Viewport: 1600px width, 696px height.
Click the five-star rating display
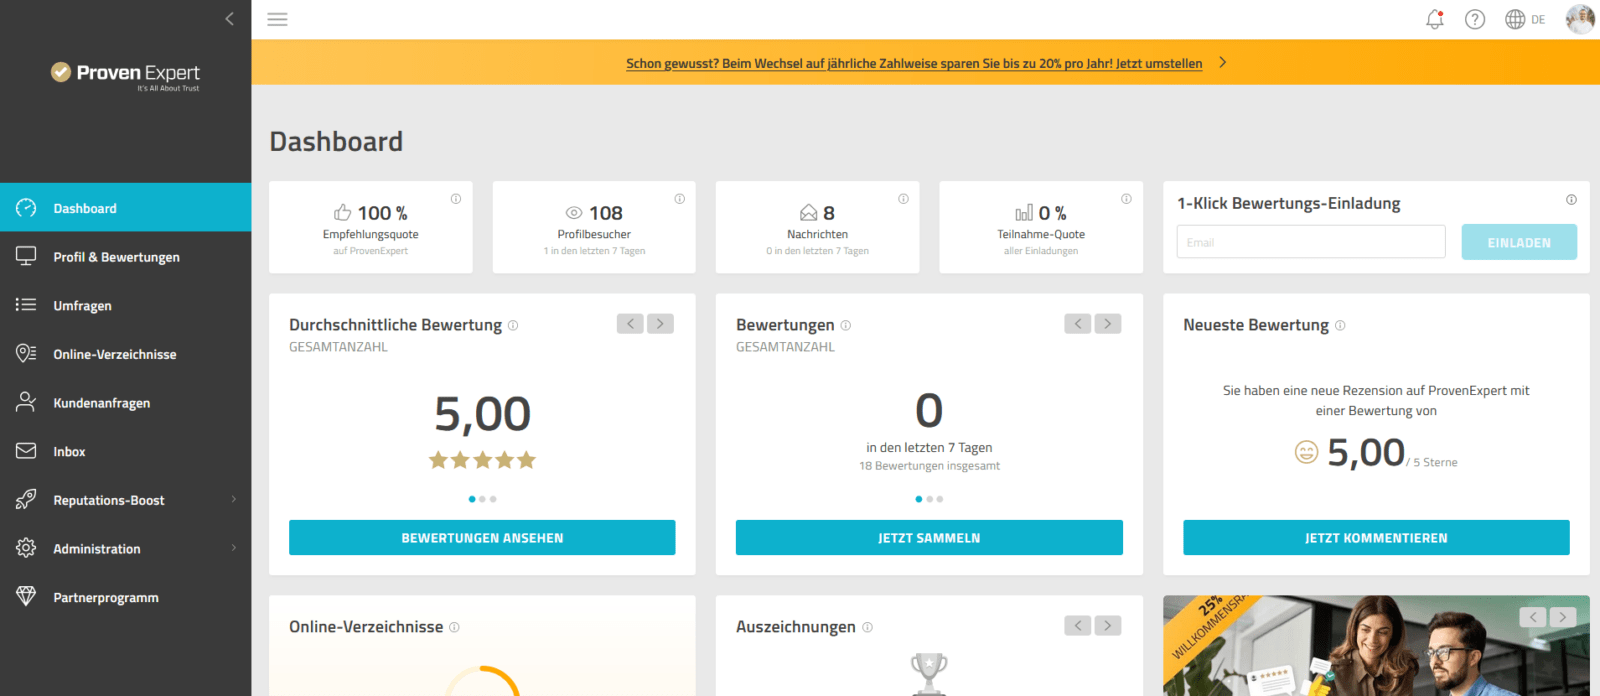coord(482,460)
